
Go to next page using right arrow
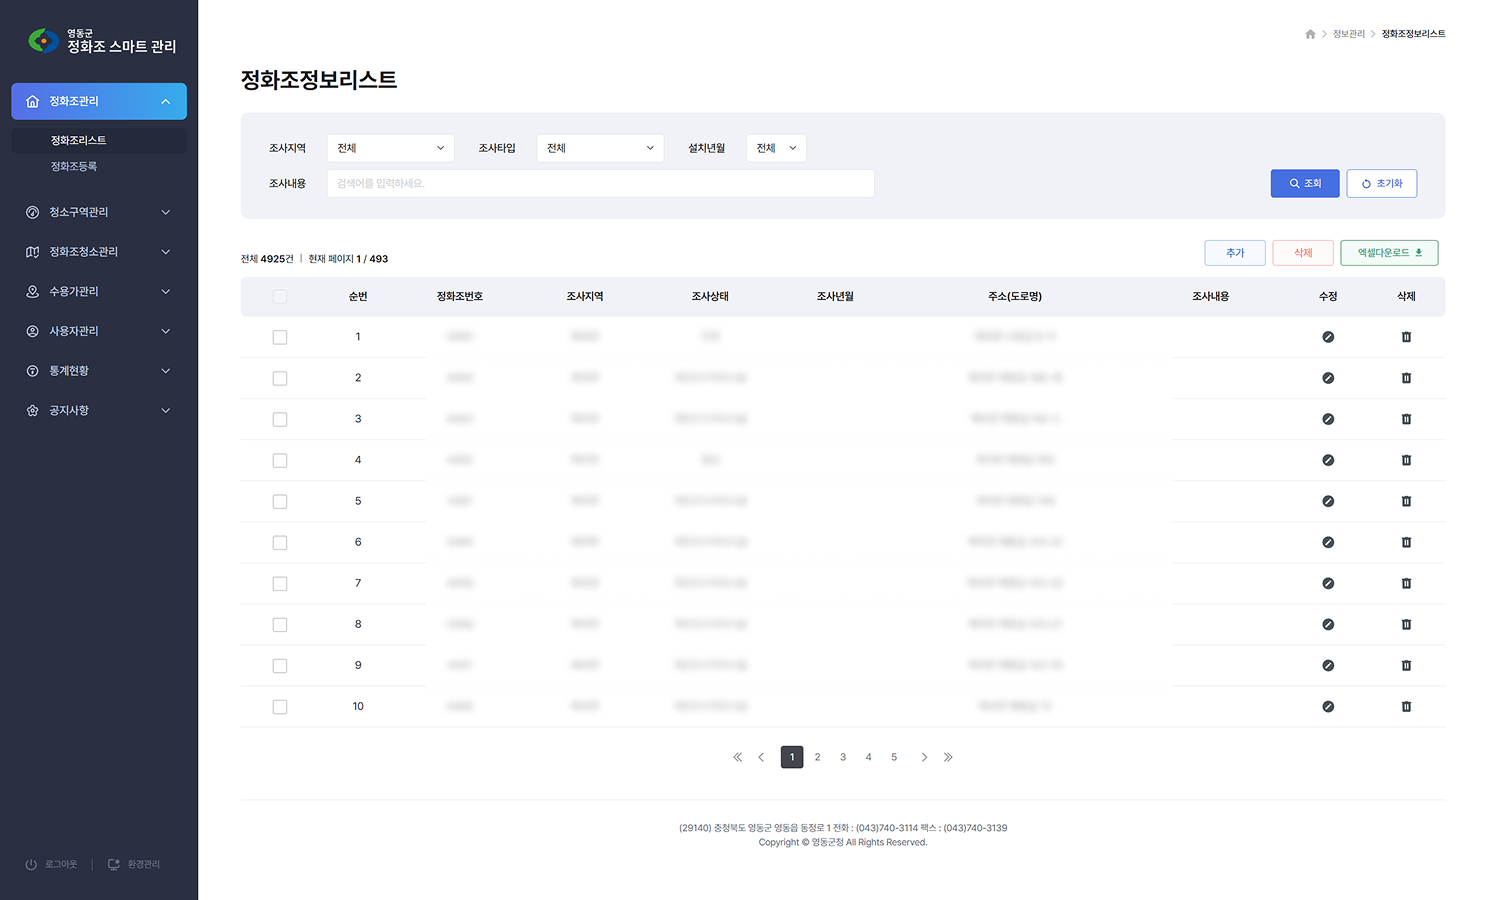coord(924,757)
